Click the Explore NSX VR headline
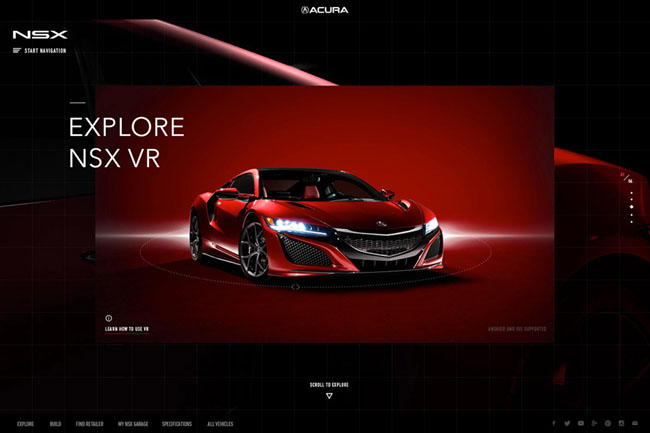Screen dimensions: 650x433 pos(126,143)
